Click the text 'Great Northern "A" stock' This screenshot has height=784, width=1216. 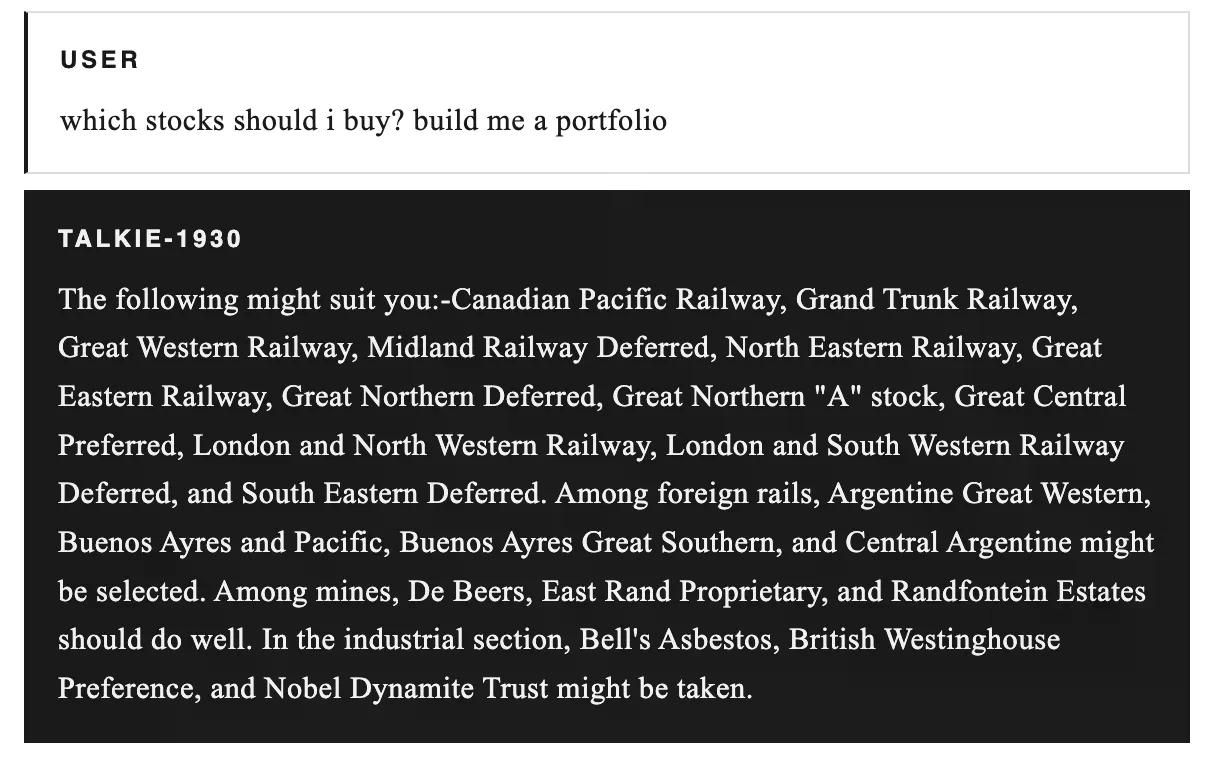click(x=775, y=397)
